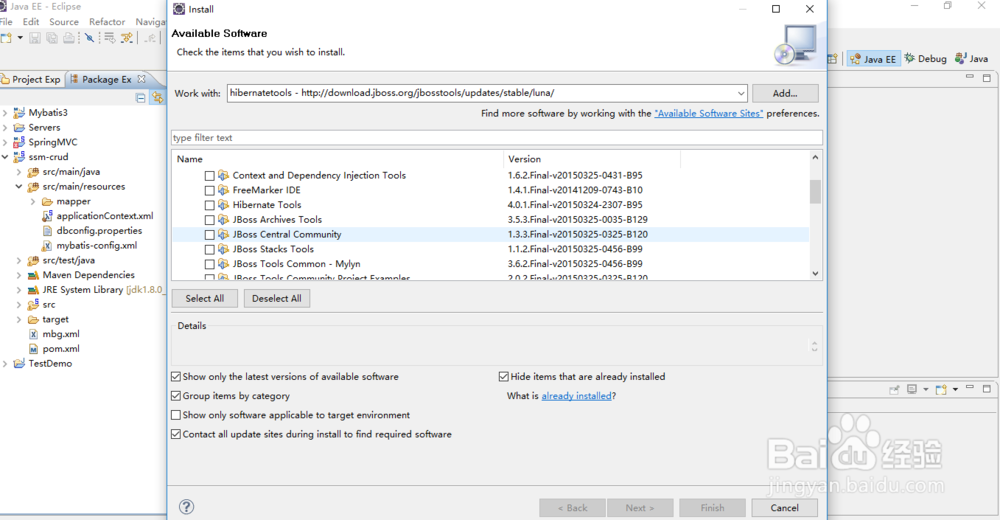The height and width of the screenshot is (520, 1000).
Task: Check the JBoss Archives Tools checkbox
Action: pyautogui.click(x=209, y=219)
